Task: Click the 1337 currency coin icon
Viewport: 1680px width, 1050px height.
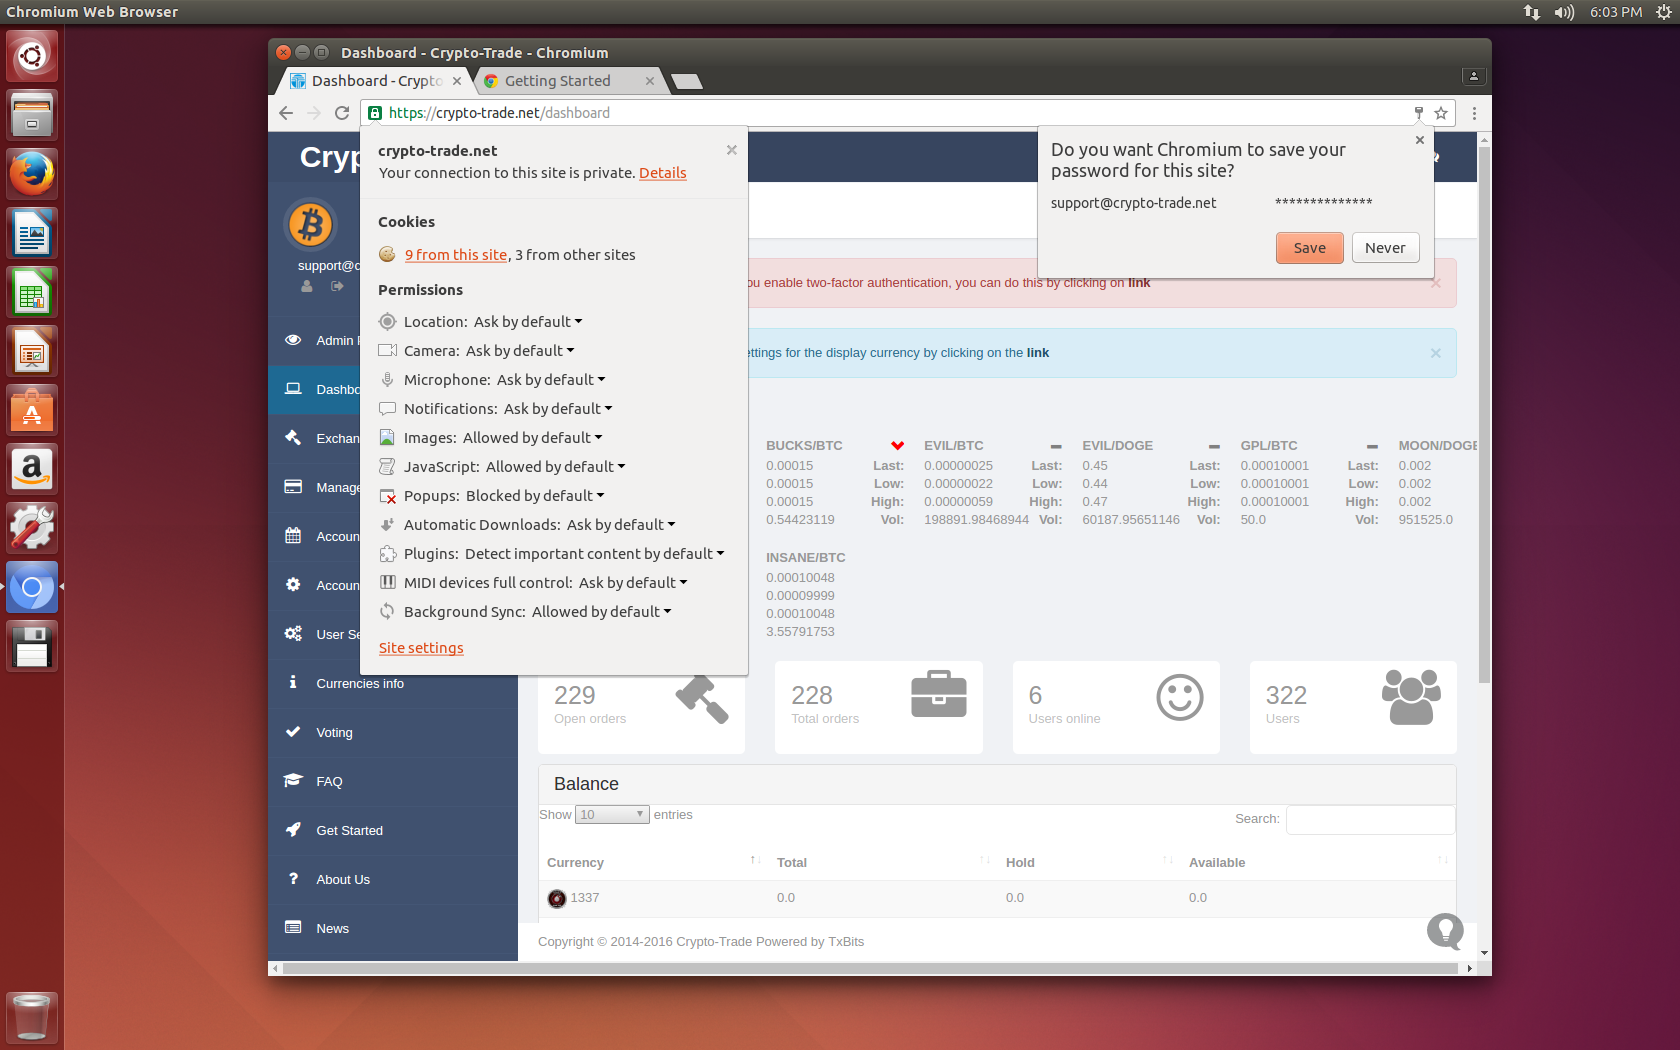Action: pyautogui.click(x=557, y=899)
